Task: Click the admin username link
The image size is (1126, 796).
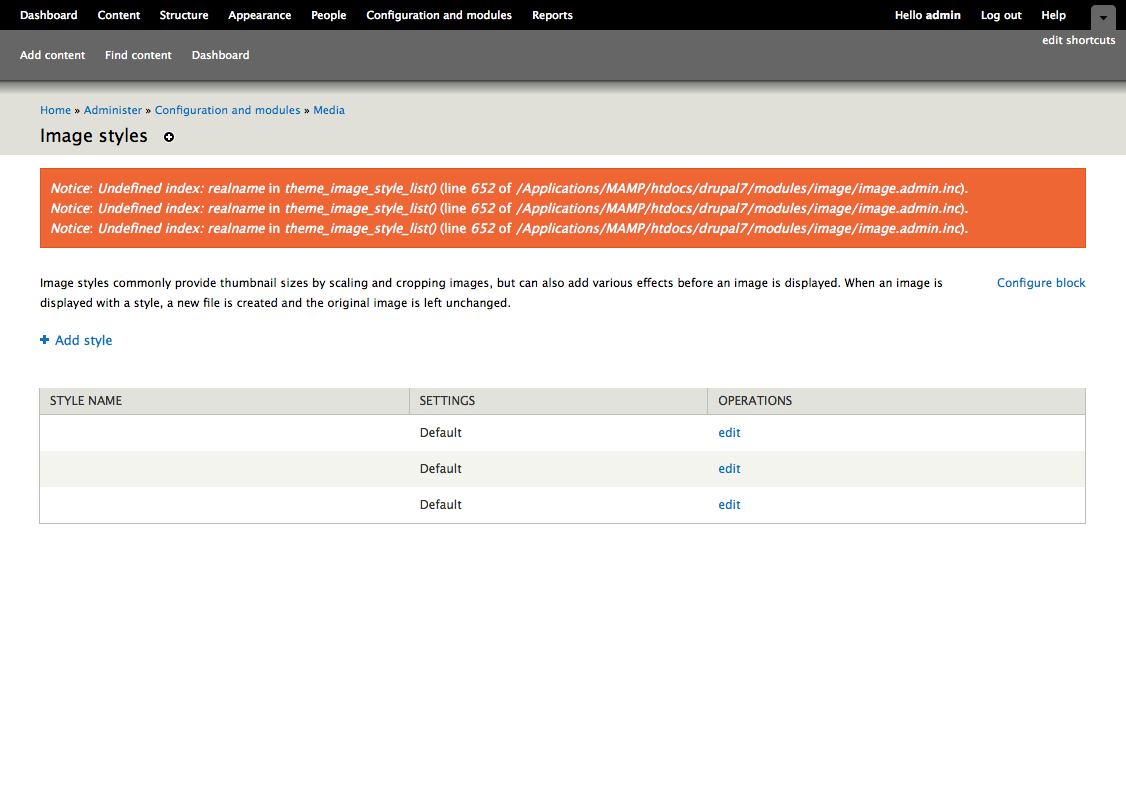Action: pos(943,15)
